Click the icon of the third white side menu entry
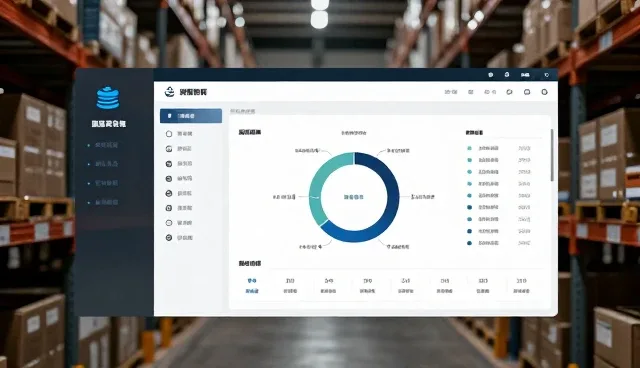The height and width of the screenshot is (368, 640). [x=169, y=149]
